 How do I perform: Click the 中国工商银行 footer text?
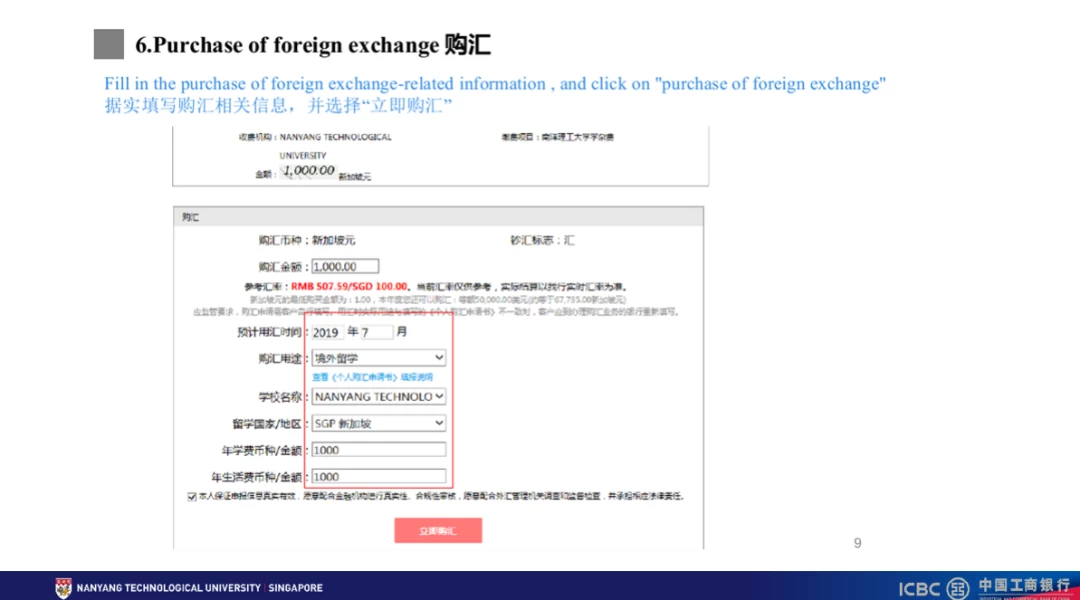[1024, 586]
